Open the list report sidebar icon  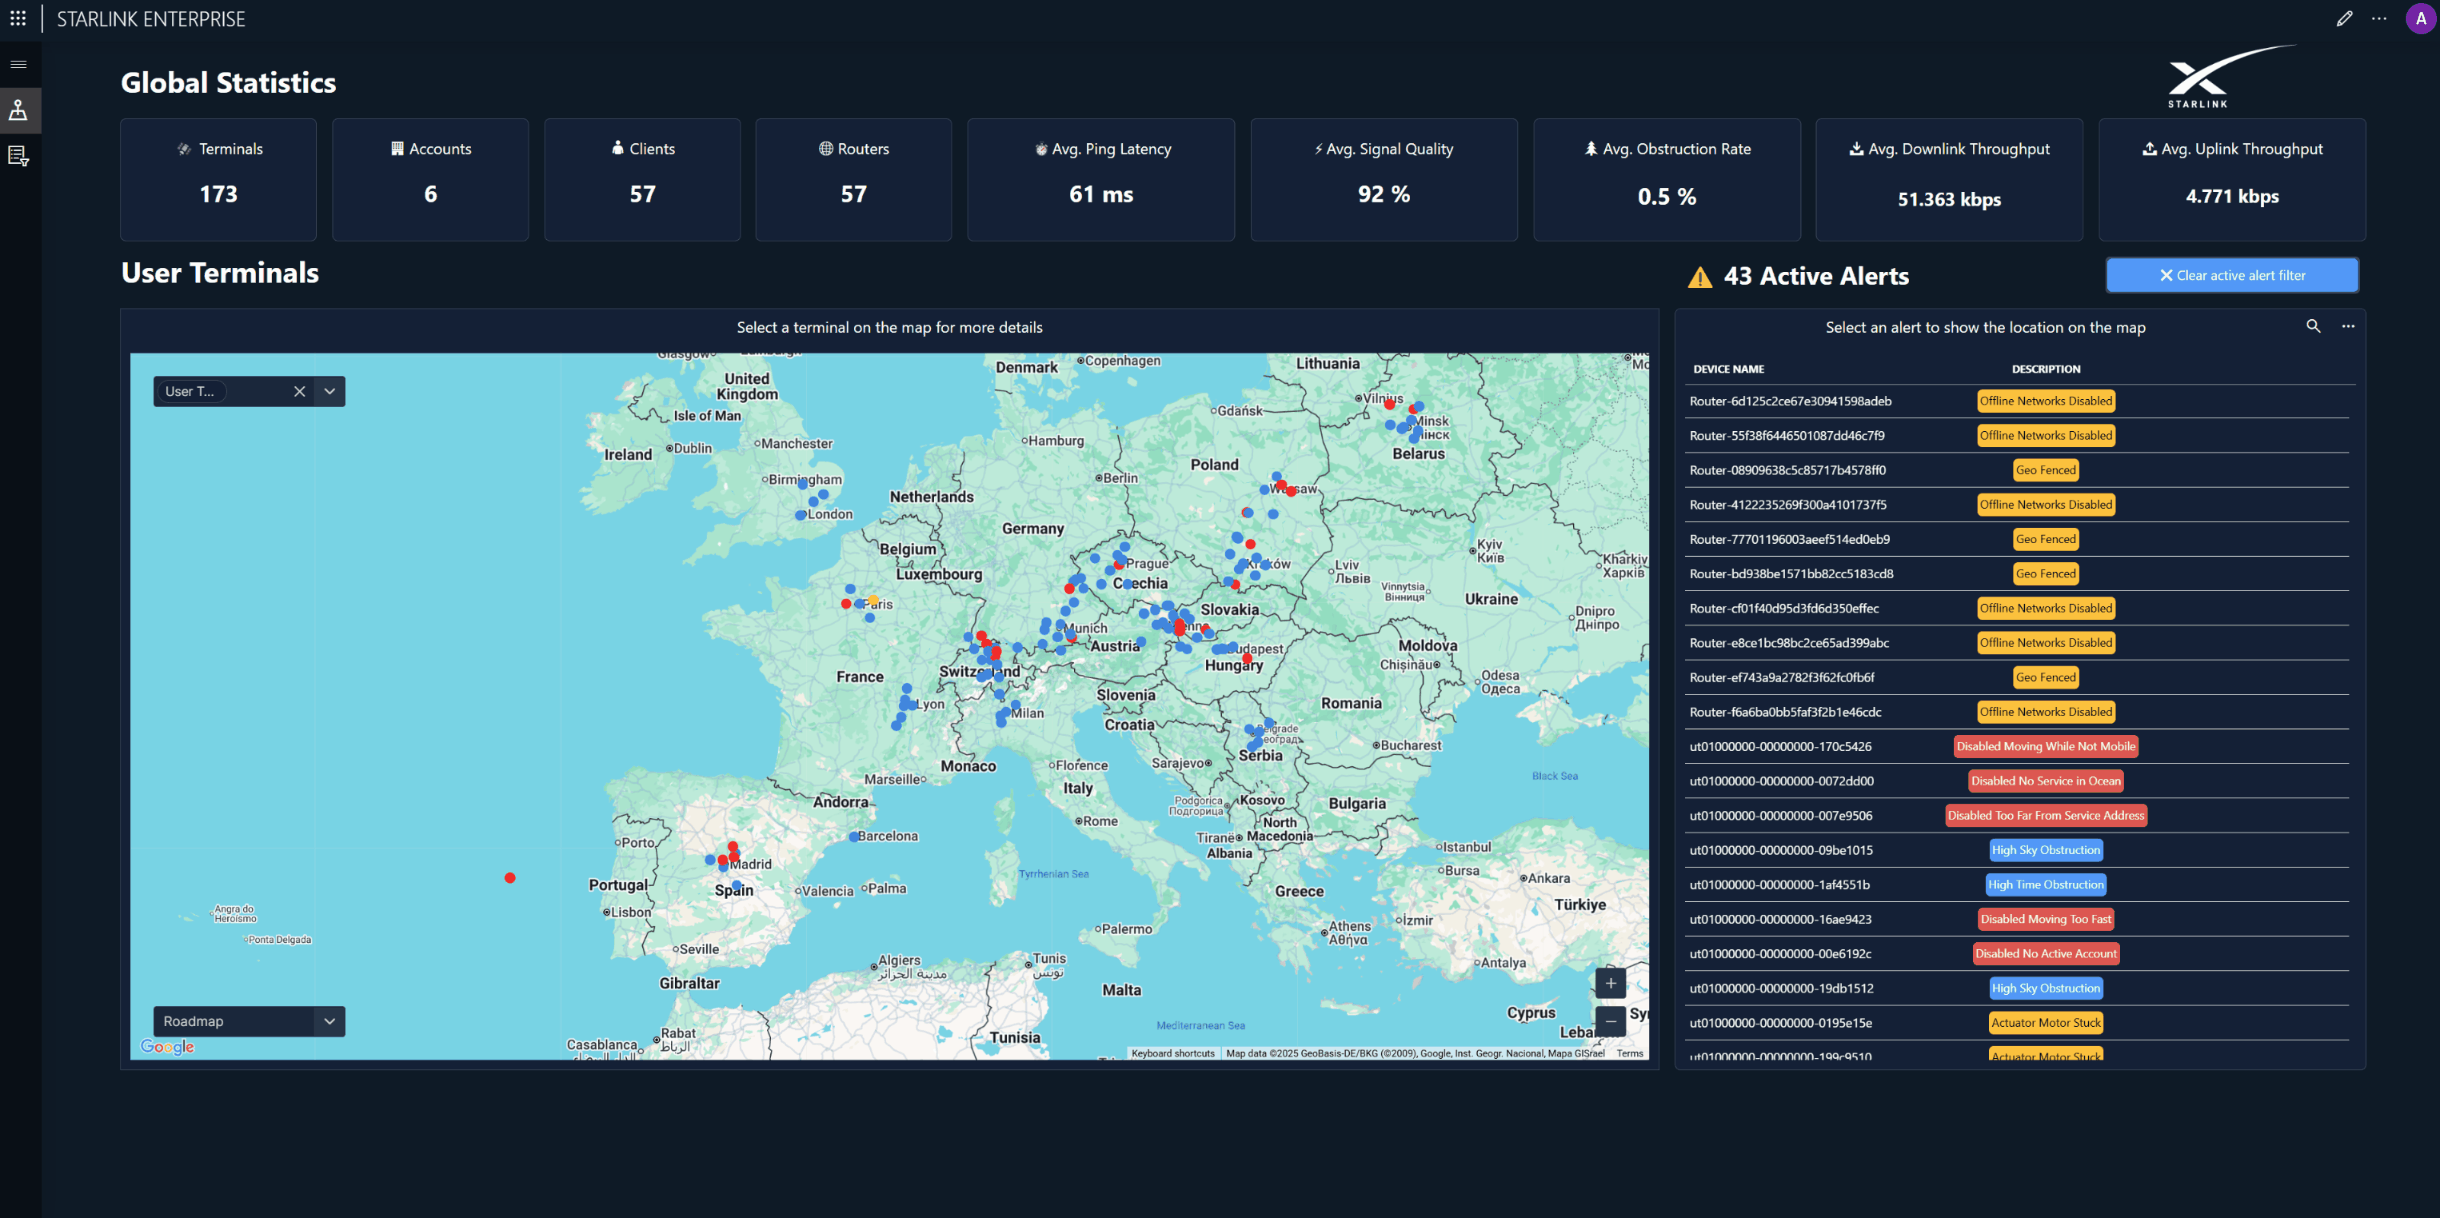(18, 156)
